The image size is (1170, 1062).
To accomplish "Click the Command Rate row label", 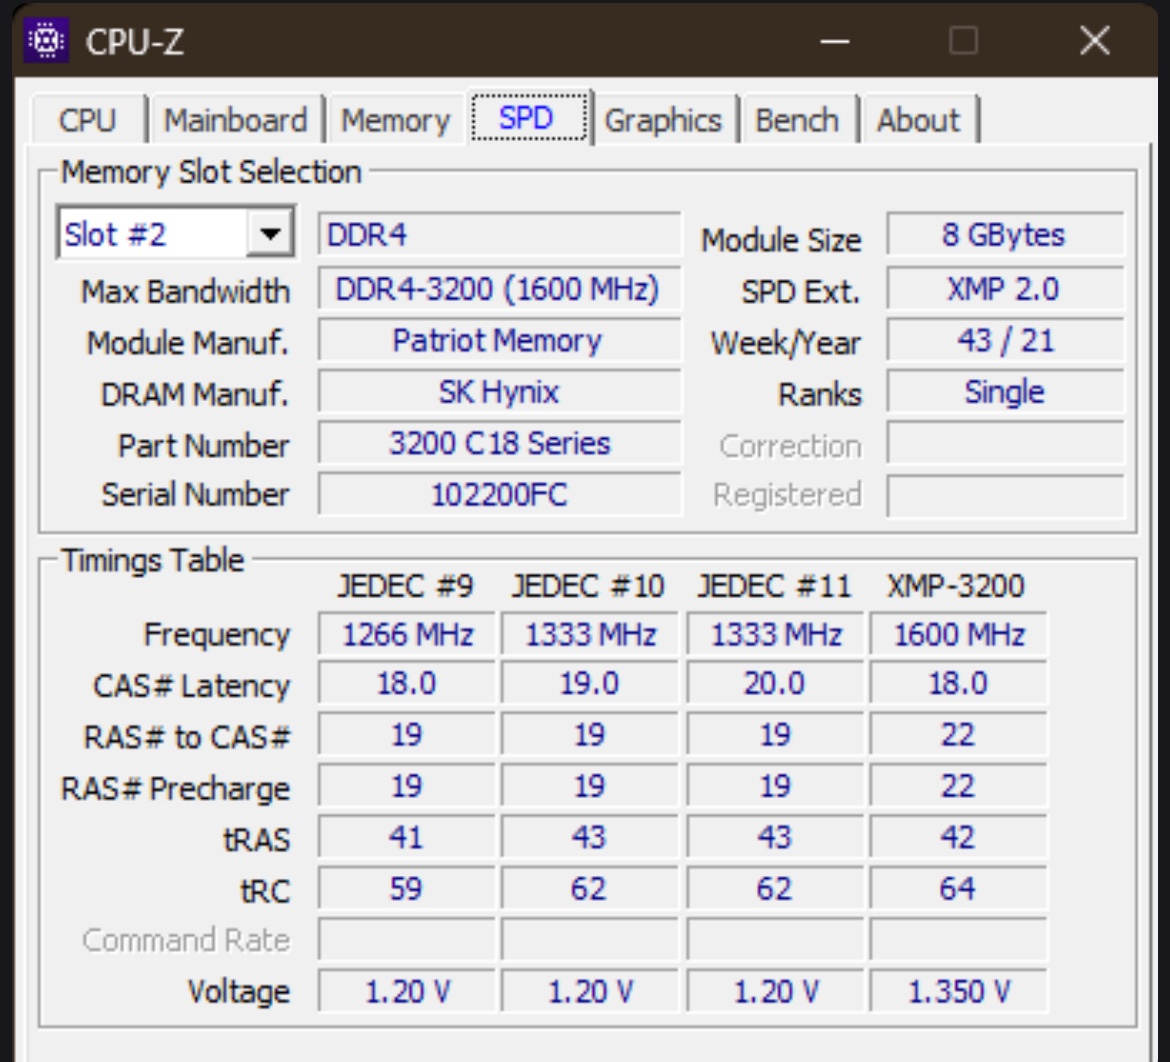I will [x=186, y=940].
